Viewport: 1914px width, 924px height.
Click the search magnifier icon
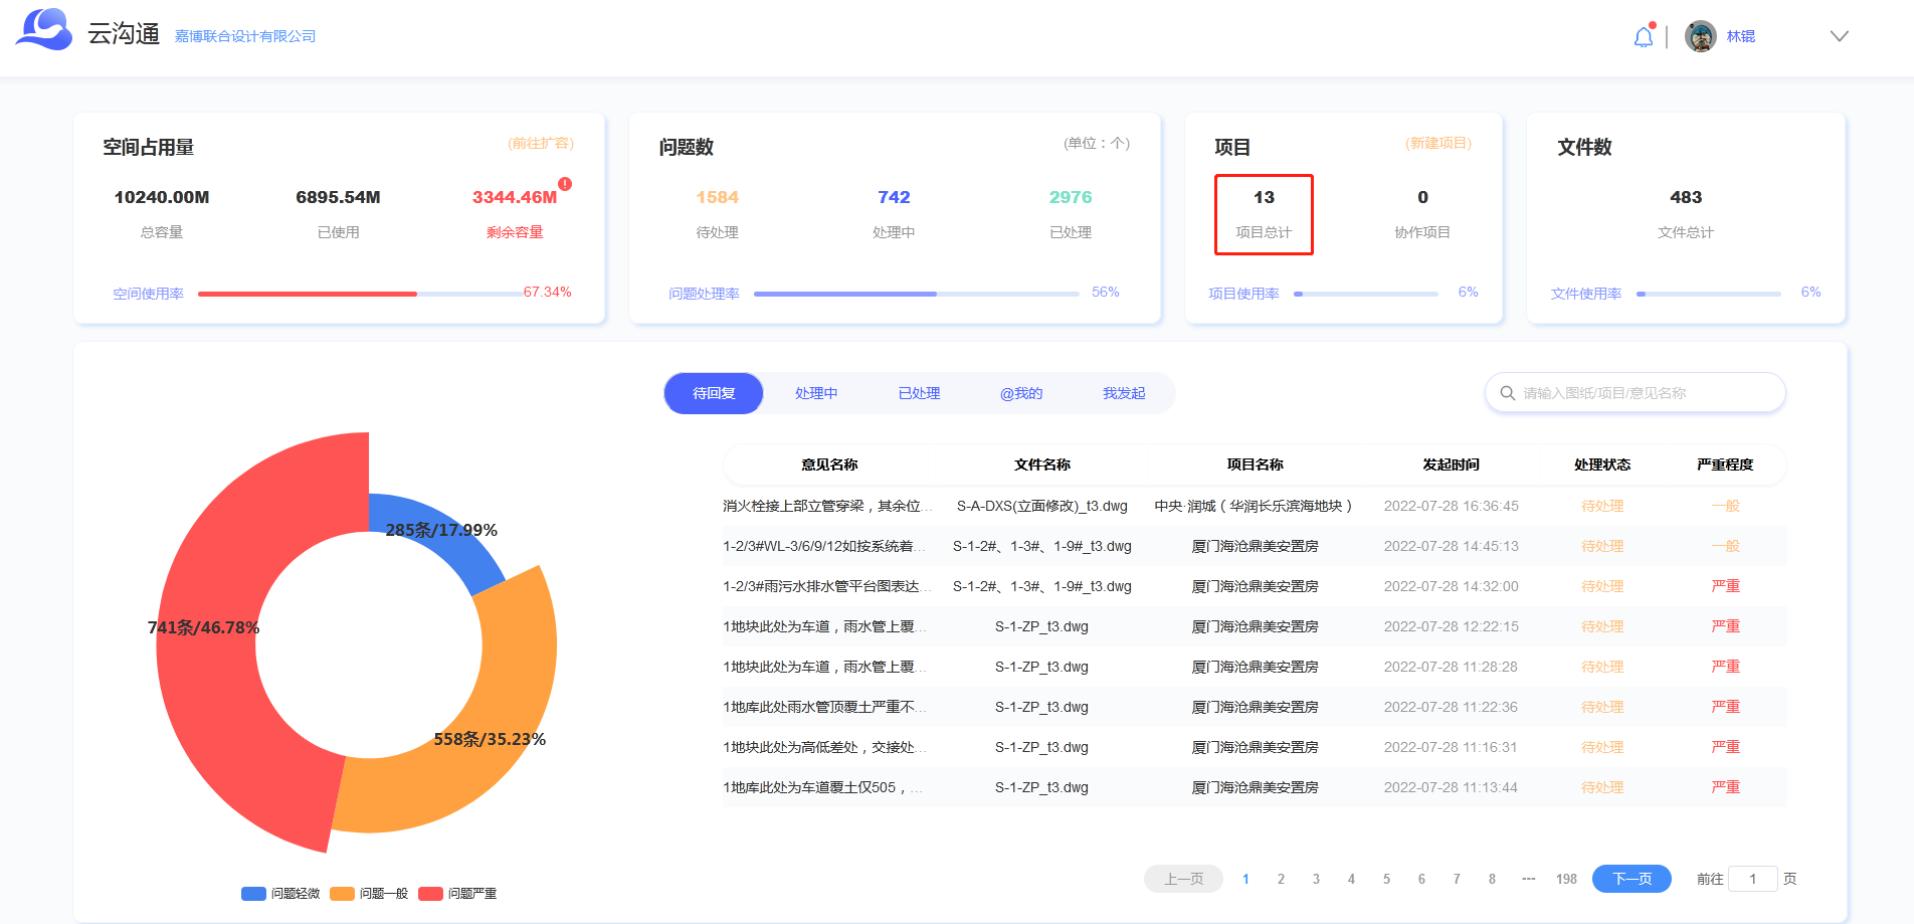point(1507,393)
